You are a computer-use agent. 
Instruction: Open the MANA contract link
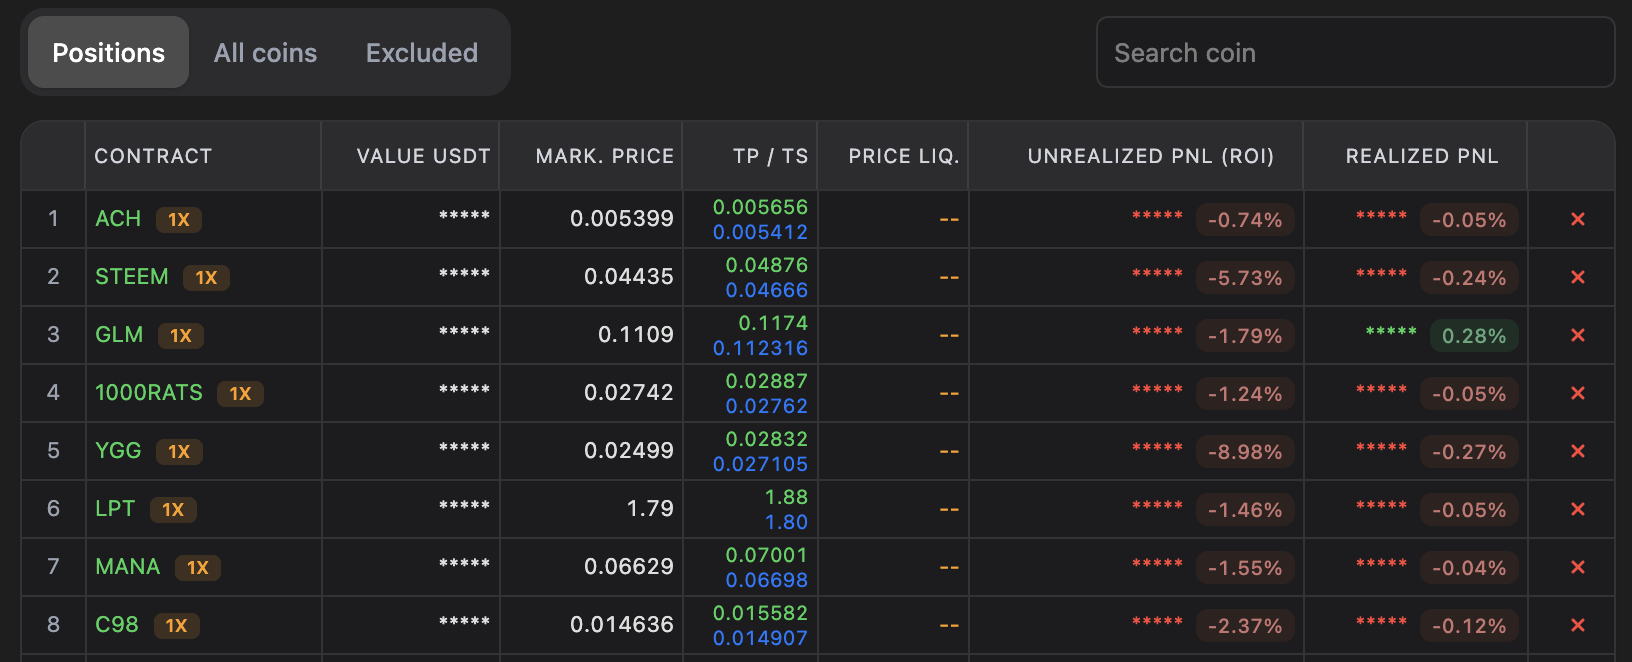(x=128, y=567)
